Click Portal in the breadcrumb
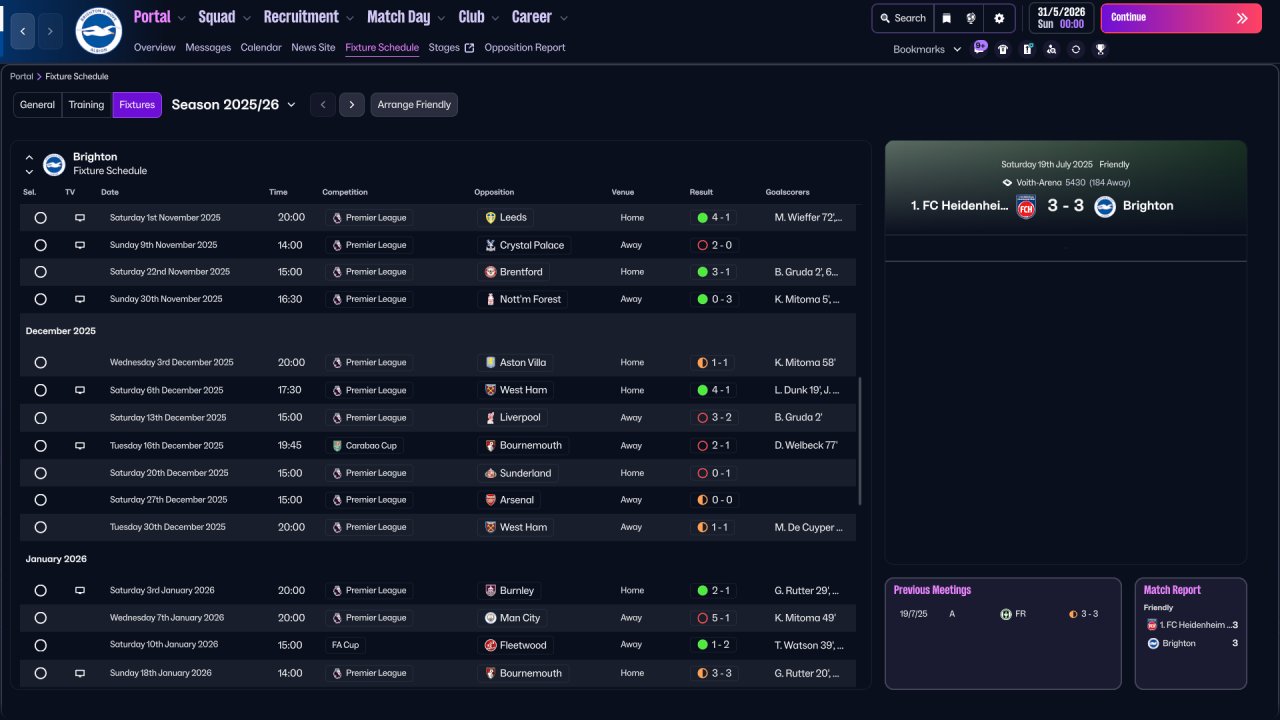1280x720 pixels. click(22, 76)
